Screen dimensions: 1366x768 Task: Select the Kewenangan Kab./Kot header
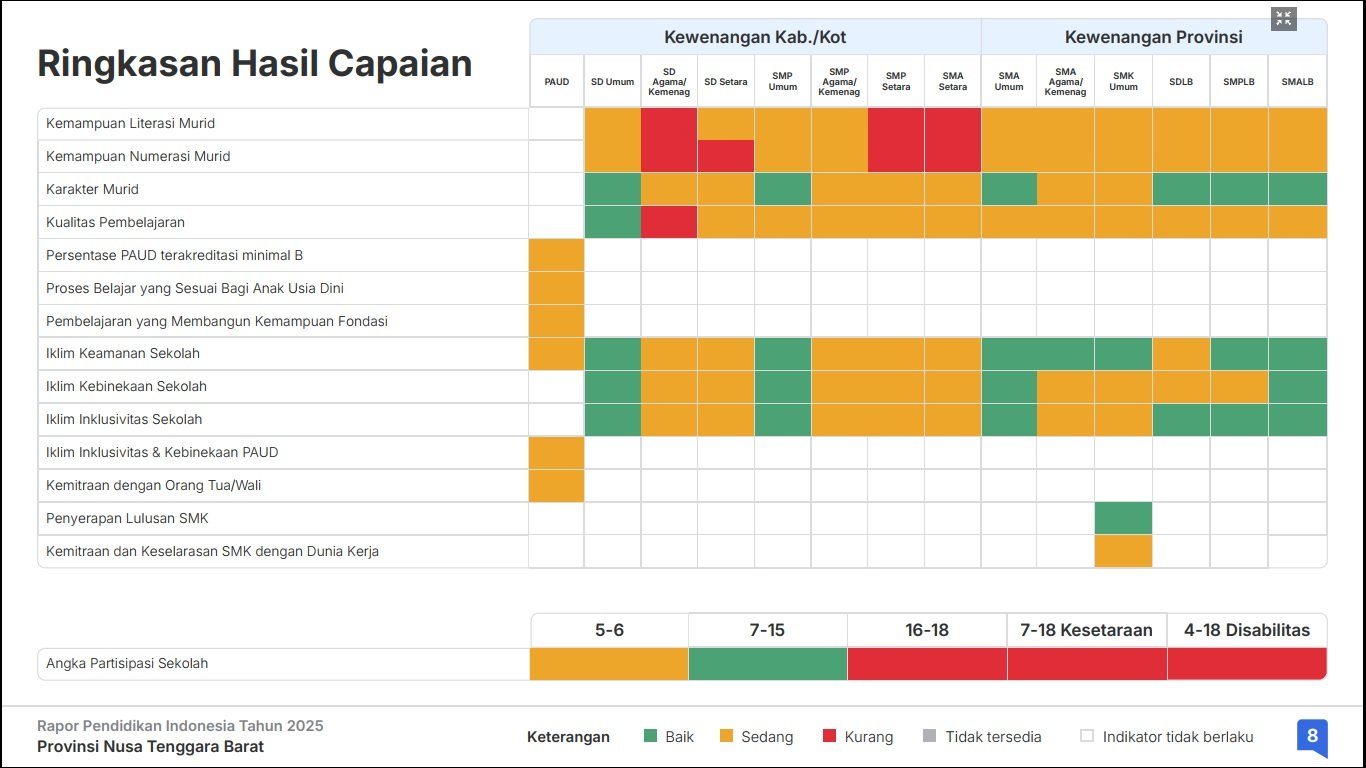(755, 37)
